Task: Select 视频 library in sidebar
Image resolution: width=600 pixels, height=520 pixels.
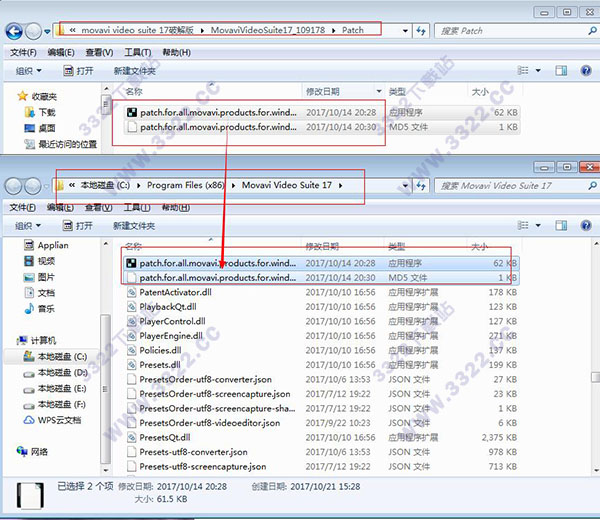Action: (x=40, y=261)
